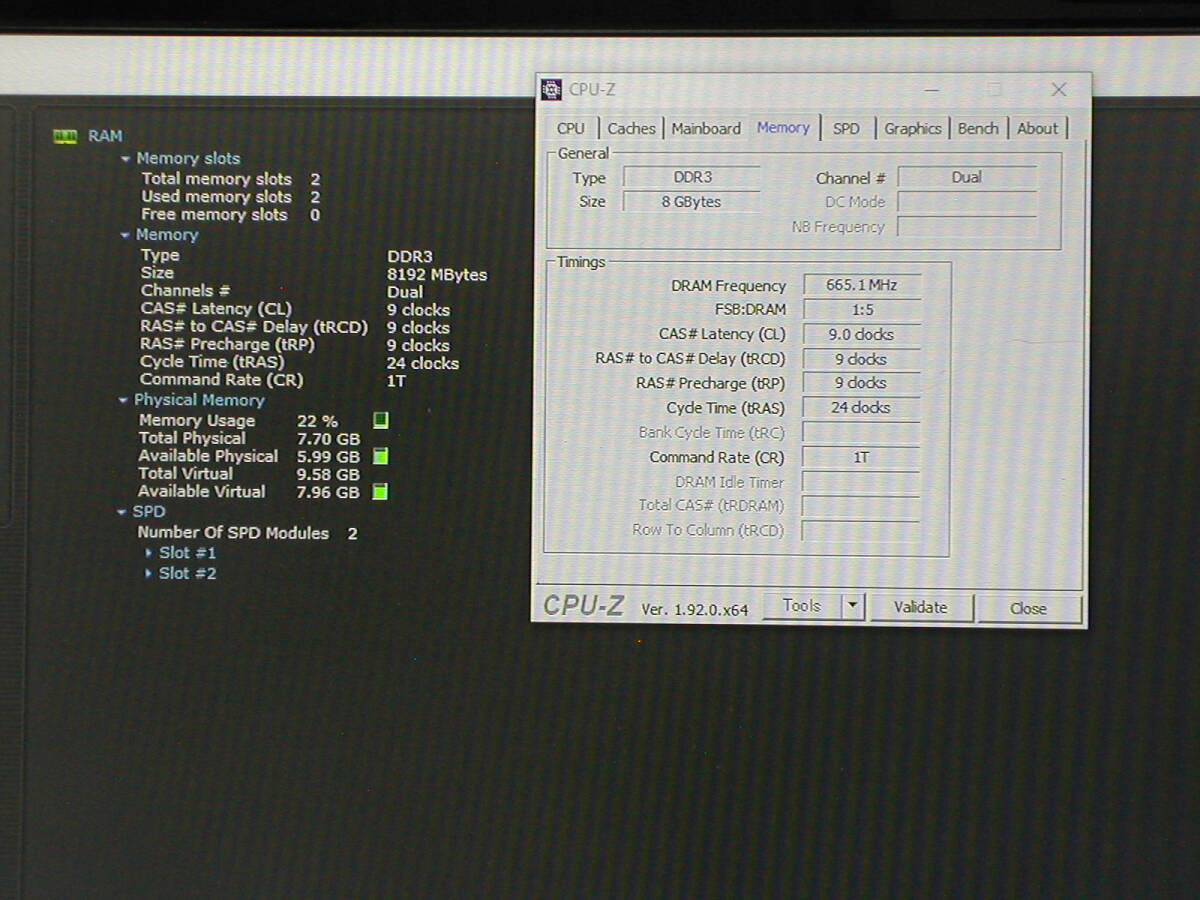Collapse the Physical Memory section
Image resolution: width=1200 pixels, height=900 pixels.
124,400
